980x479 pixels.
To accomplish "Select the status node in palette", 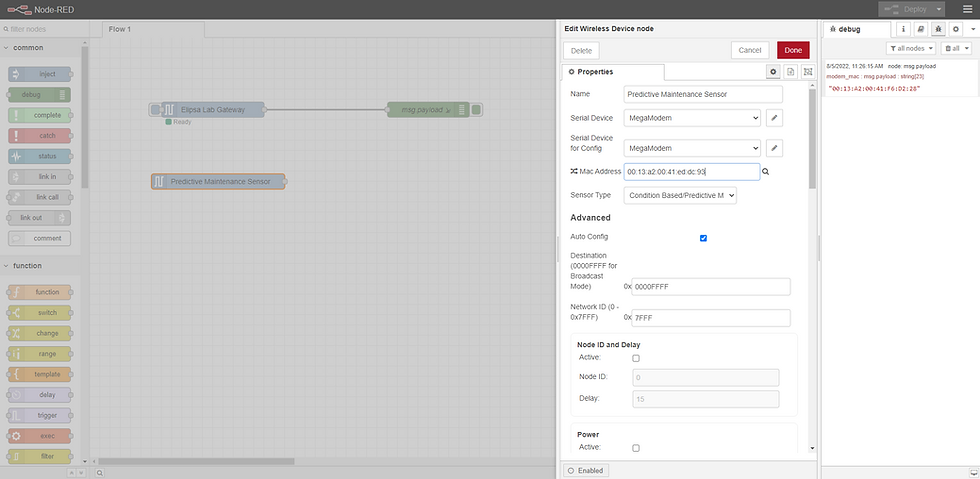I will point(39,156).
